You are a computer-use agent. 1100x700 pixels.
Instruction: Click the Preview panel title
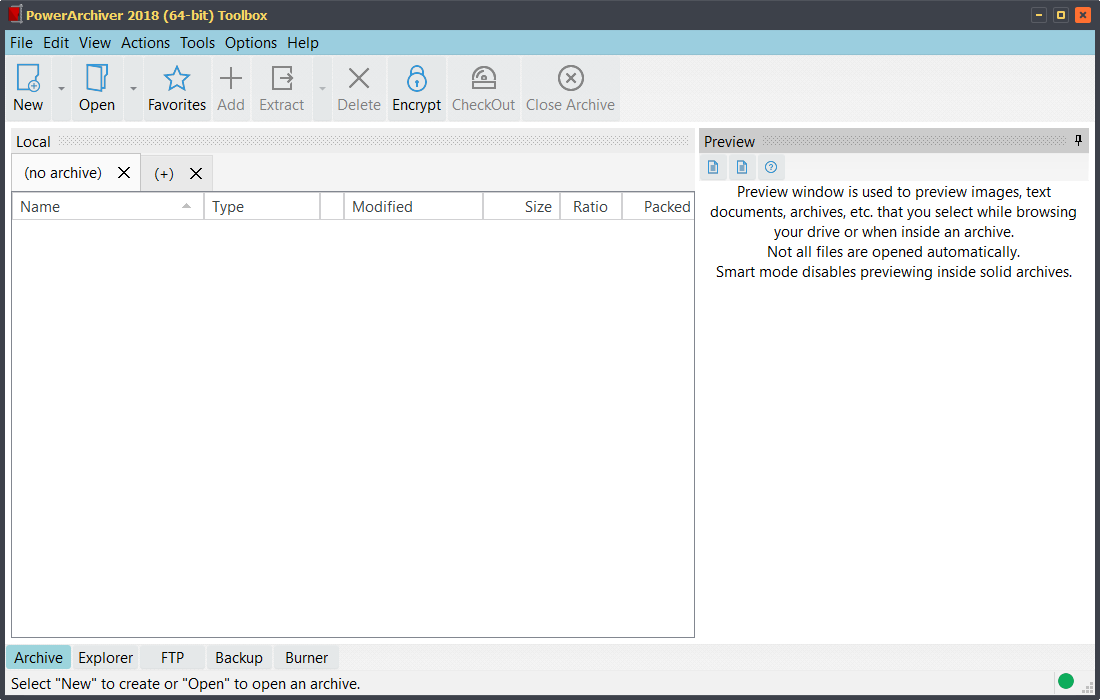[x=729, y=142]
